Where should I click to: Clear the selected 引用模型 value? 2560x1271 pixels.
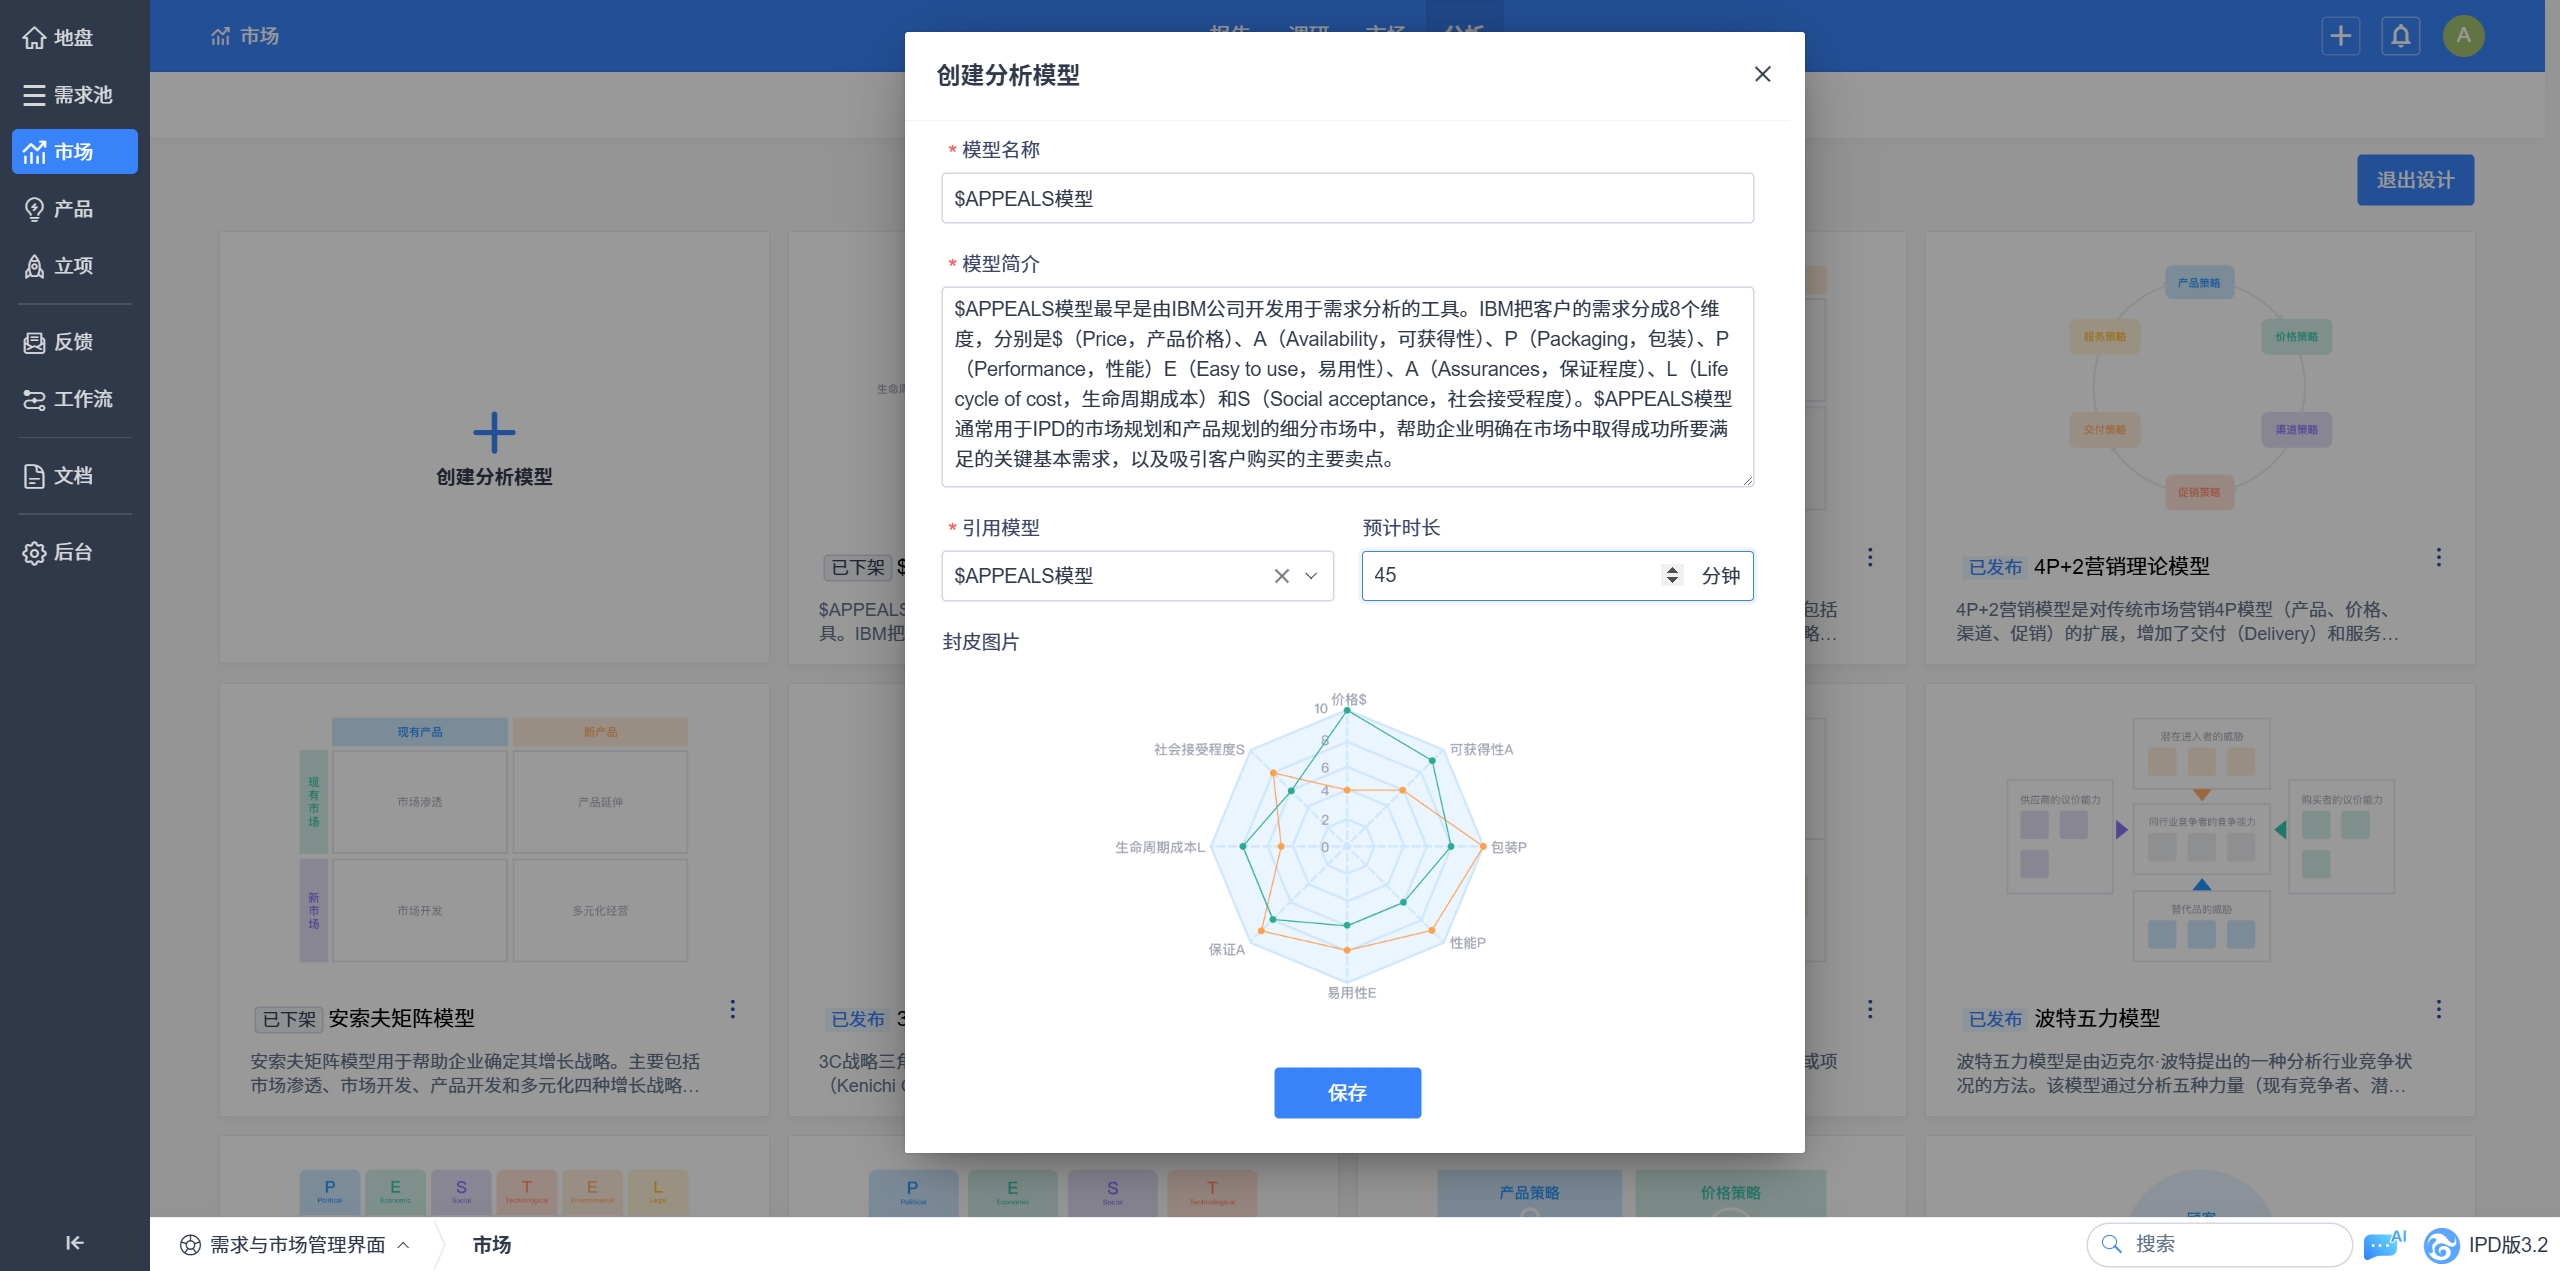pyautogui.click(x=1281, y=576)
